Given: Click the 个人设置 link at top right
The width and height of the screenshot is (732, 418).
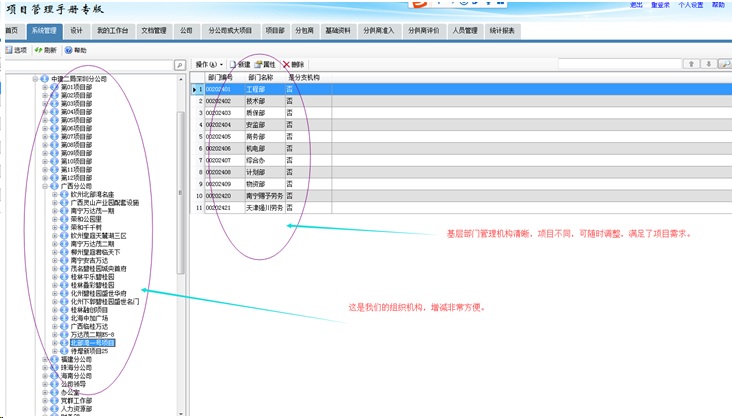Looking at the screenshot, I should 690,5.
